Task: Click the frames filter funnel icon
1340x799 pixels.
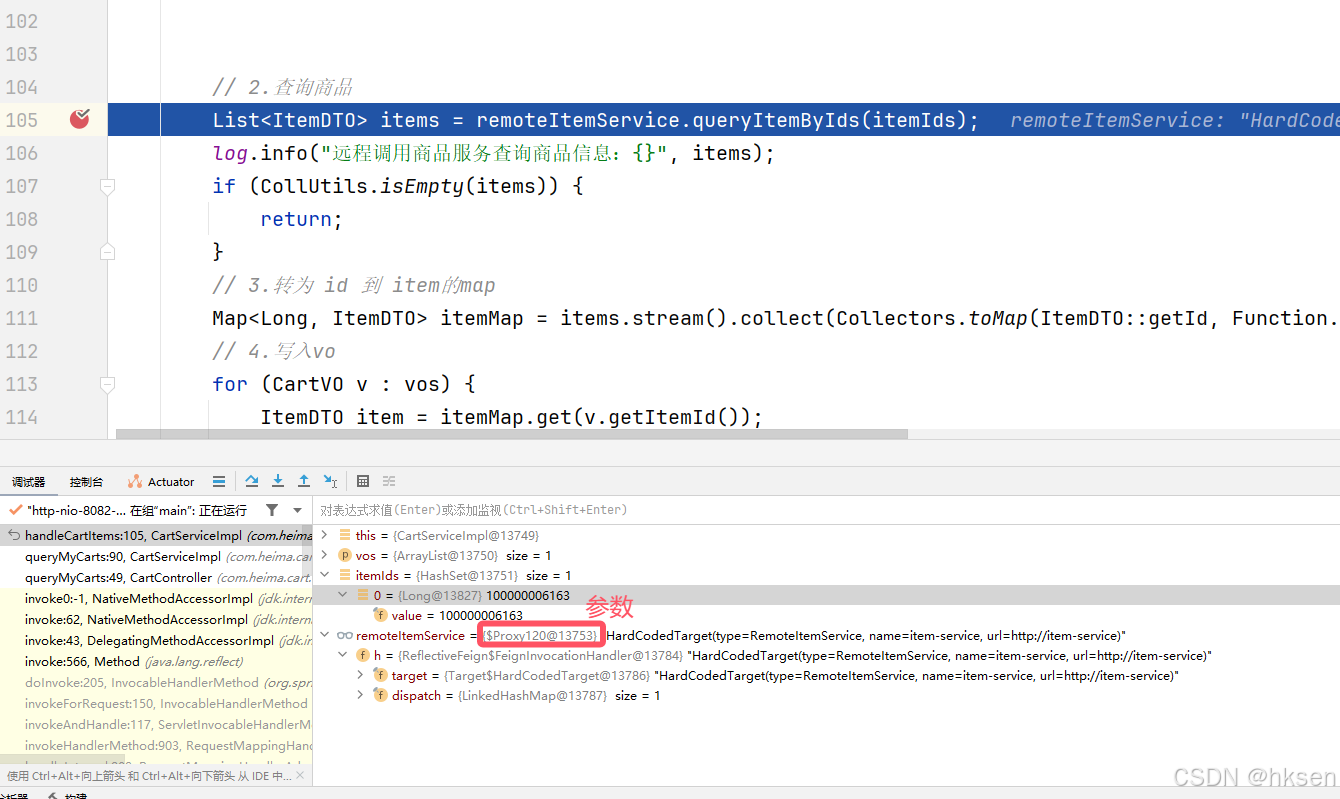Action: (x=271, y=510)
